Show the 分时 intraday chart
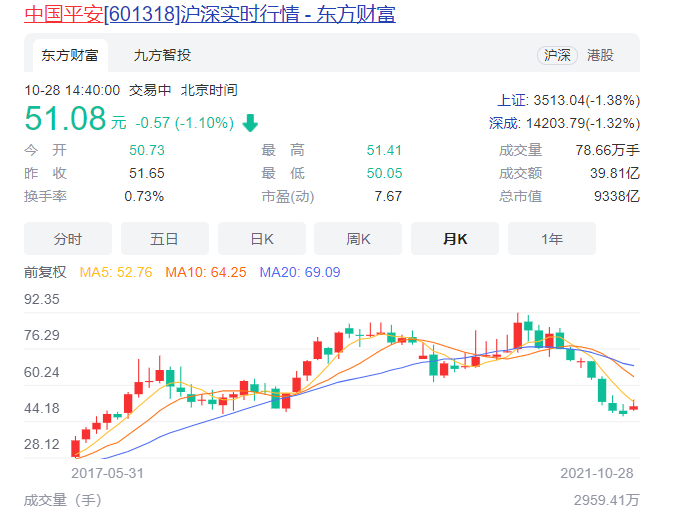Viewport: 689px width, 508px height. 68,239
